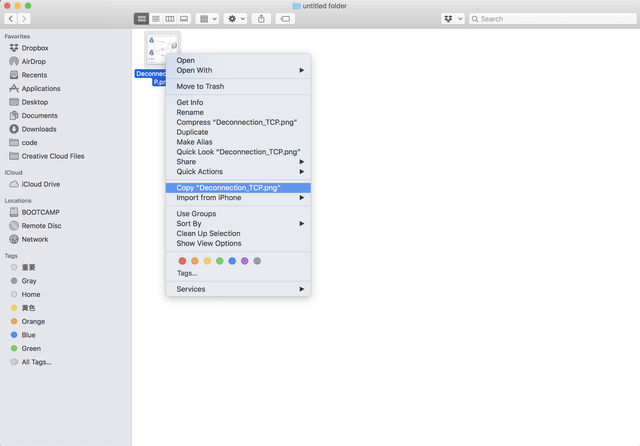This screenshot has height=446, width=640.
Task: Click Tags... in the context menu
Action: click(187, 273)
